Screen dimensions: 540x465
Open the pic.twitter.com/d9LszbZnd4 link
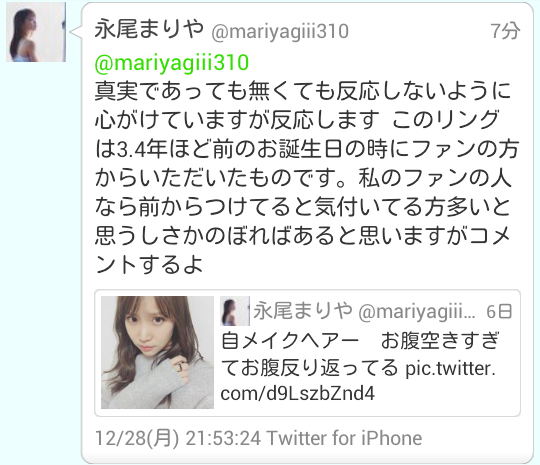[x=358, y=380]
